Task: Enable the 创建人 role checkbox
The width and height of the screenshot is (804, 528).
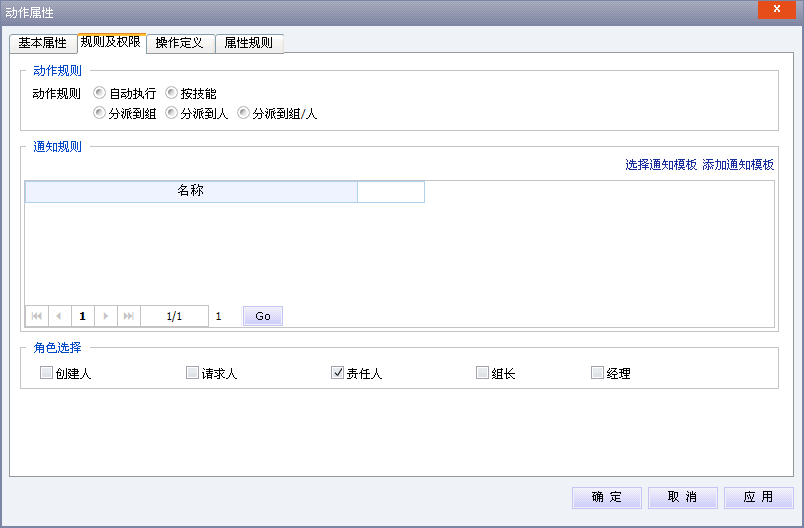Action: (46, 373)
